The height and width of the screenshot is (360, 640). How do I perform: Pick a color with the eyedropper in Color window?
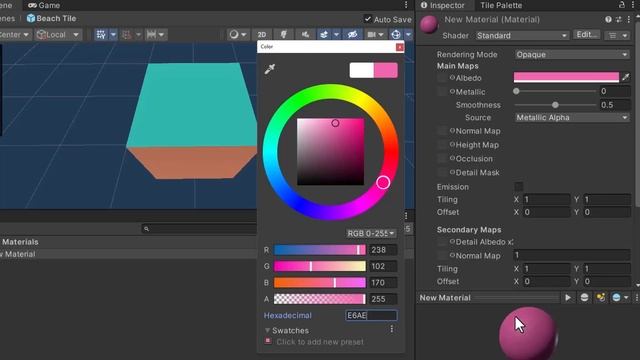(269, 69)
